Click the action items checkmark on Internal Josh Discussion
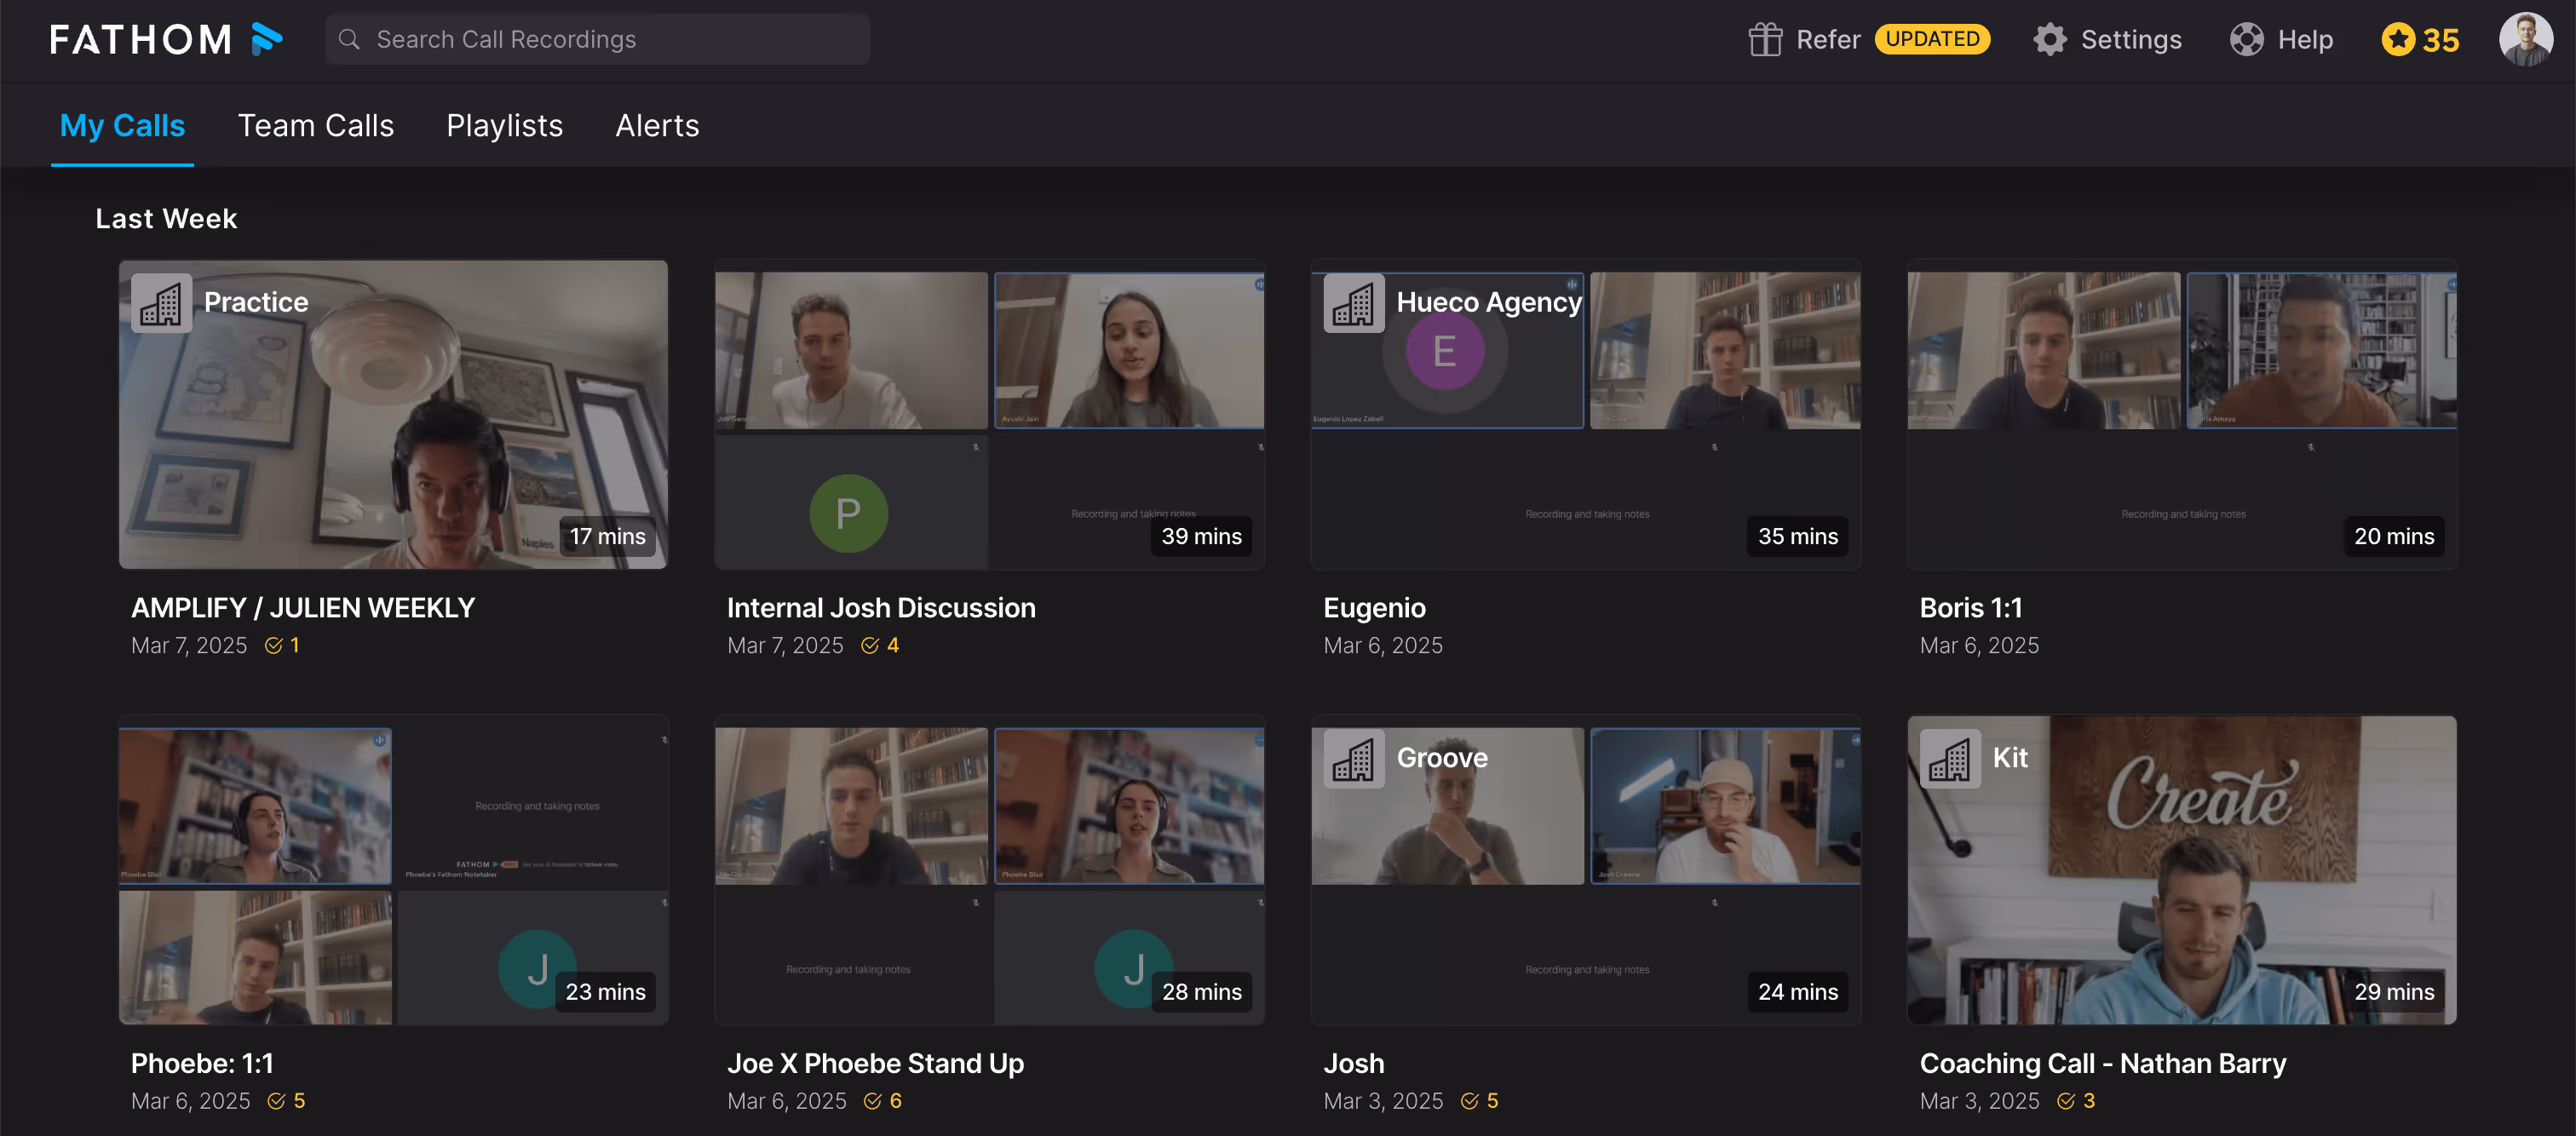 (x=869, y=646)
